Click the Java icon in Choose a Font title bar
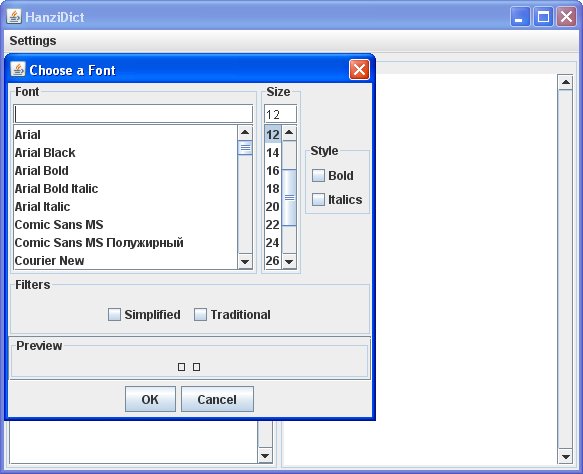This screenshot has width=583, height=474. [x=18, y=69]
